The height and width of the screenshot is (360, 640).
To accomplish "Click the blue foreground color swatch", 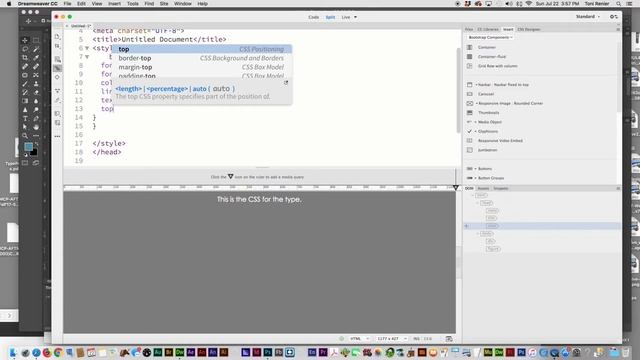I will tap(28, 147).
